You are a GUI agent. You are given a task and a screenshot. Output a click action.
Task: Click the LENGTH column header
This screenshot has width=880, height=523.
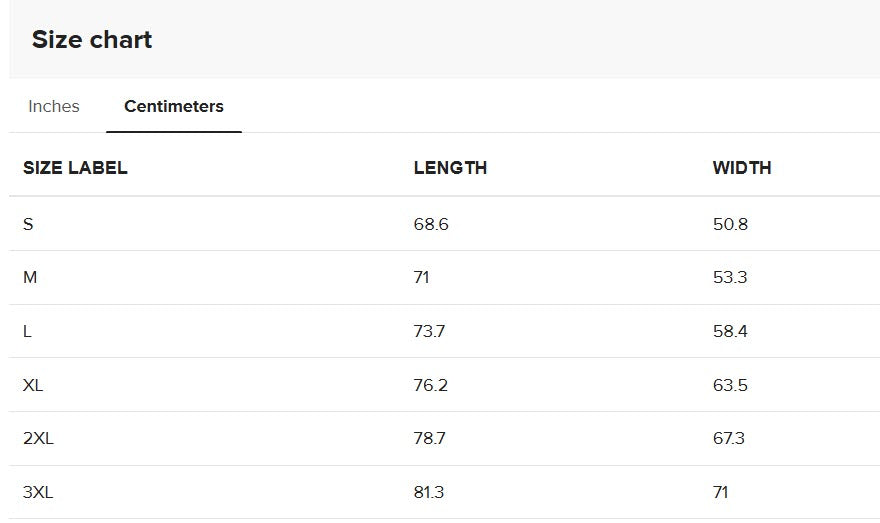[x=450, y=168]
